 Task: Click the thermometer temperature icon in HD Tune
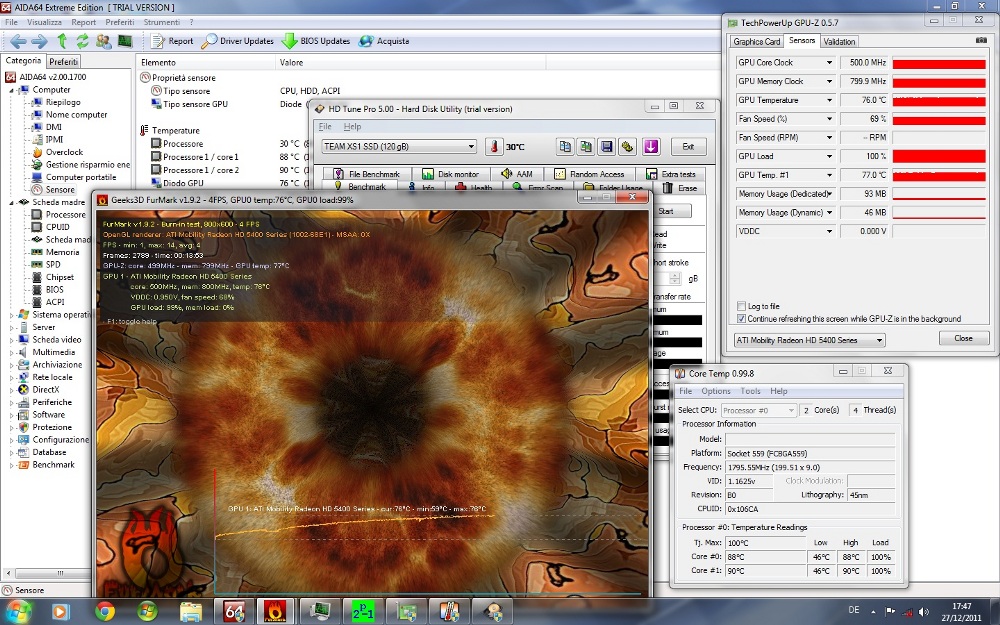click(x=494, y=147)
